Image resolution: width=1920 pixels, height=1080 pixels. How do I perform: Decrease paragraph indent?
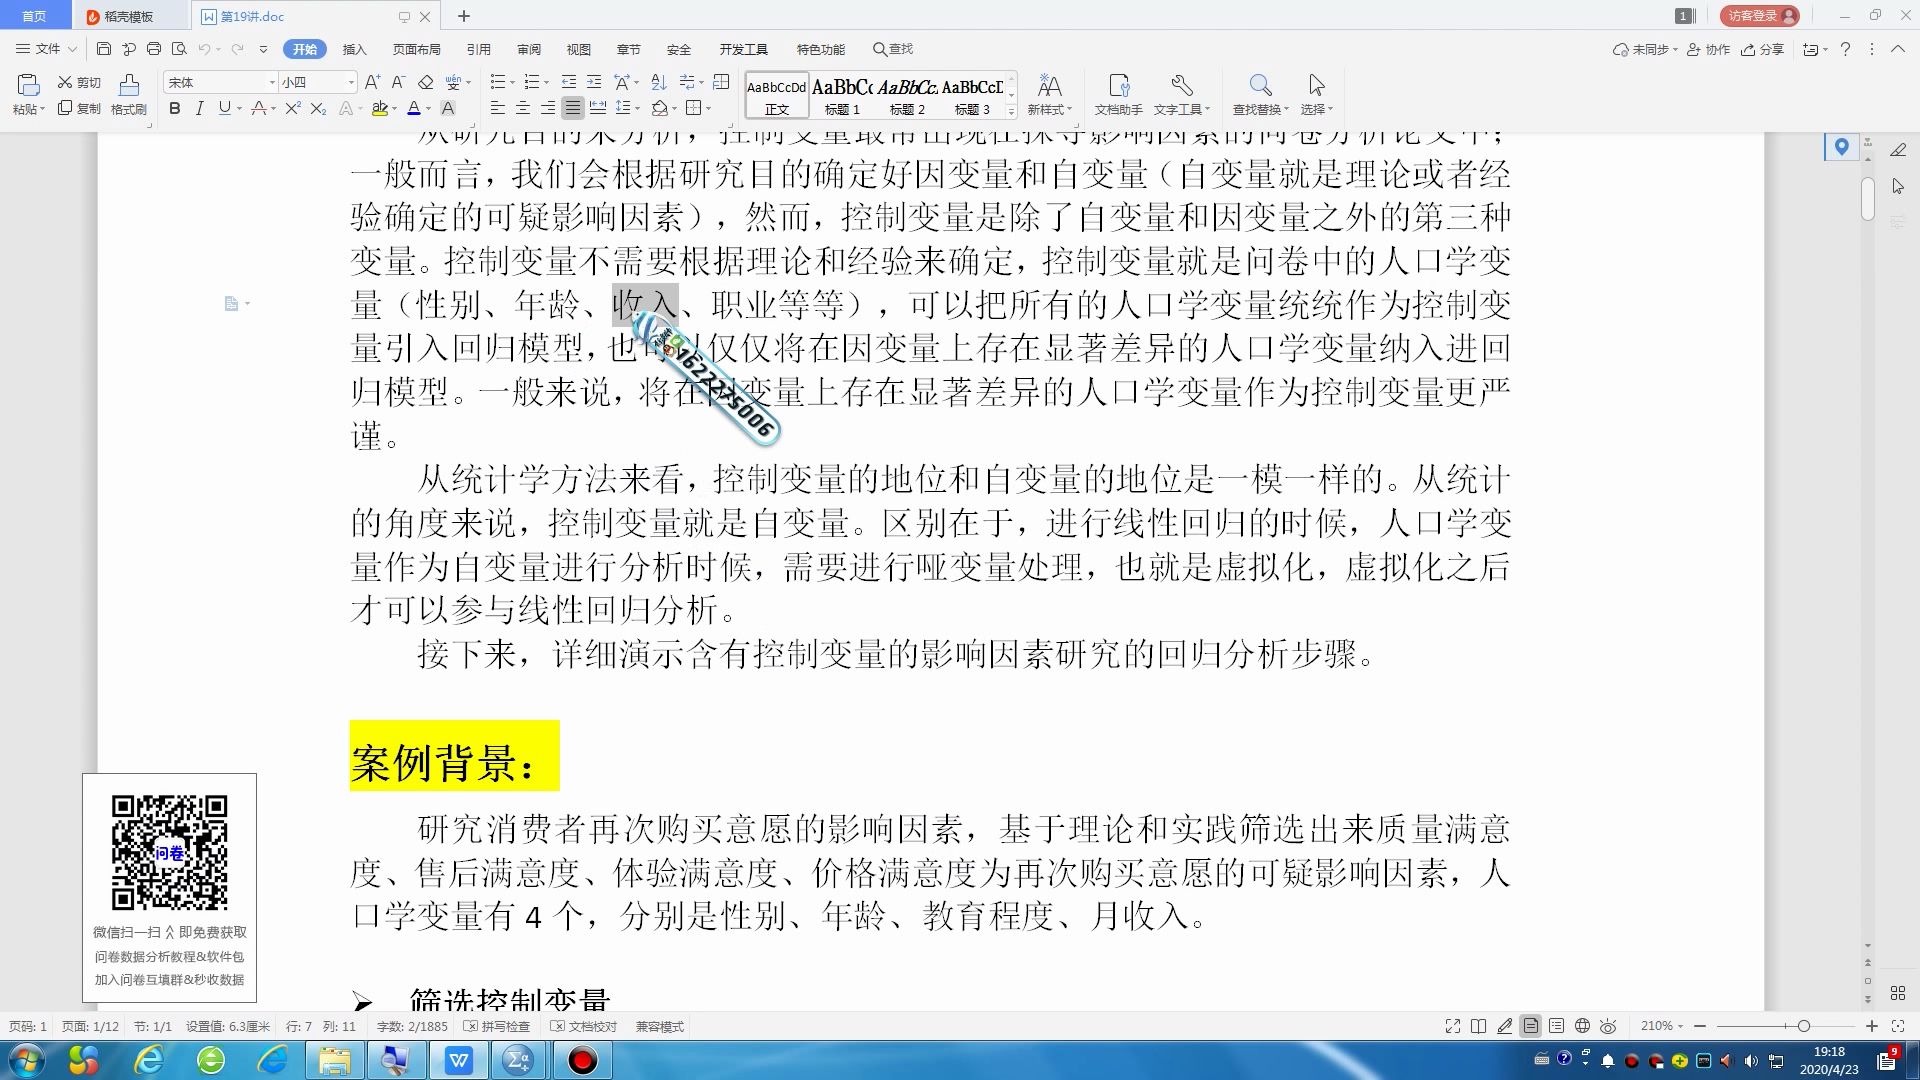coord(569,82)
